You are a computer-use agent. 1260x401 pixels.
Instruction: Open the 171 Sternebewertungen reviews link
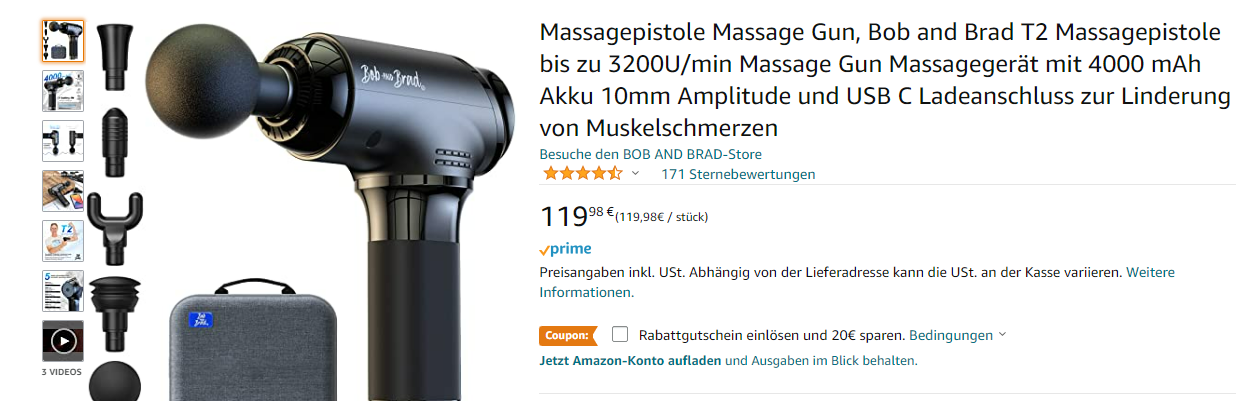click(738, 174)
